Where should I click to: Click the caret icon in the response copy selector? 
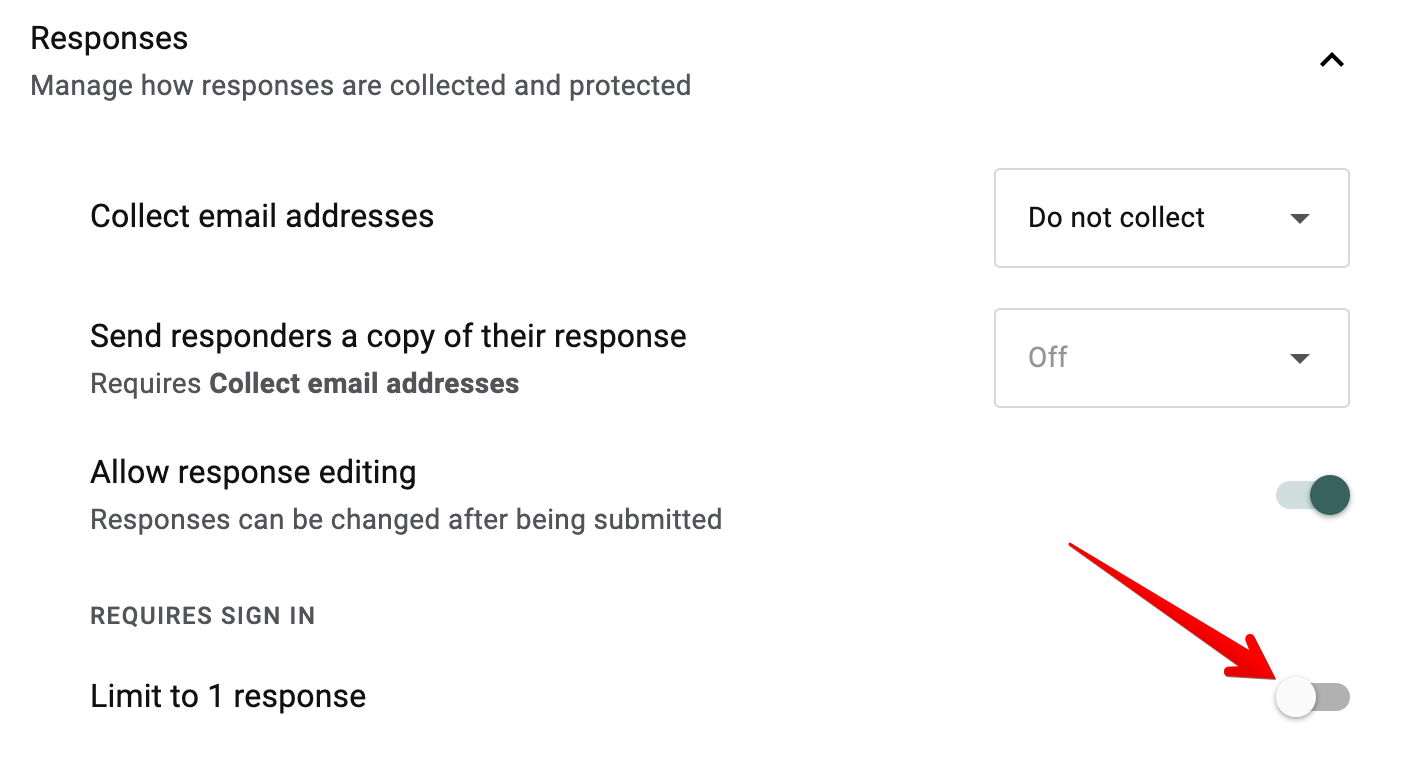1300,358
